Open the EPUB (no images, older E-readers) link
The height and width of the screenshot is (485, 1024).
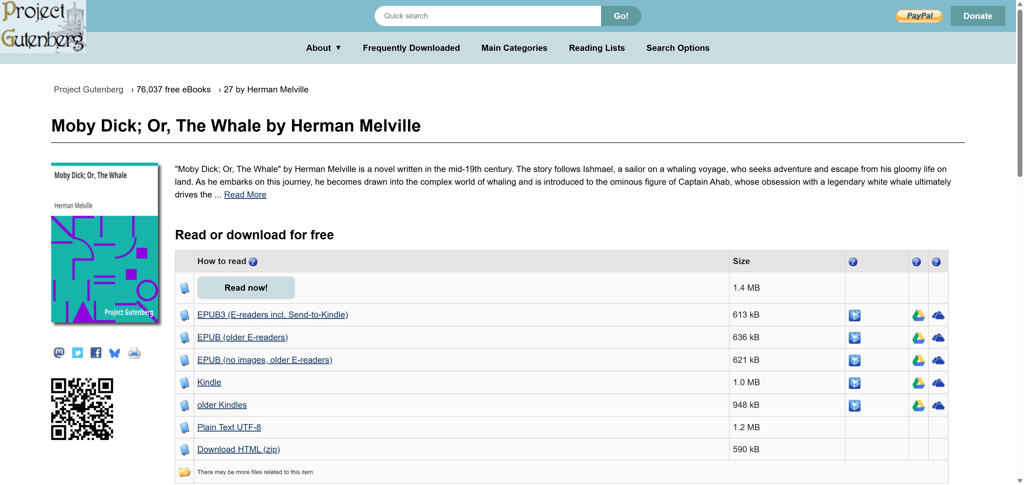tap(264, 360)
